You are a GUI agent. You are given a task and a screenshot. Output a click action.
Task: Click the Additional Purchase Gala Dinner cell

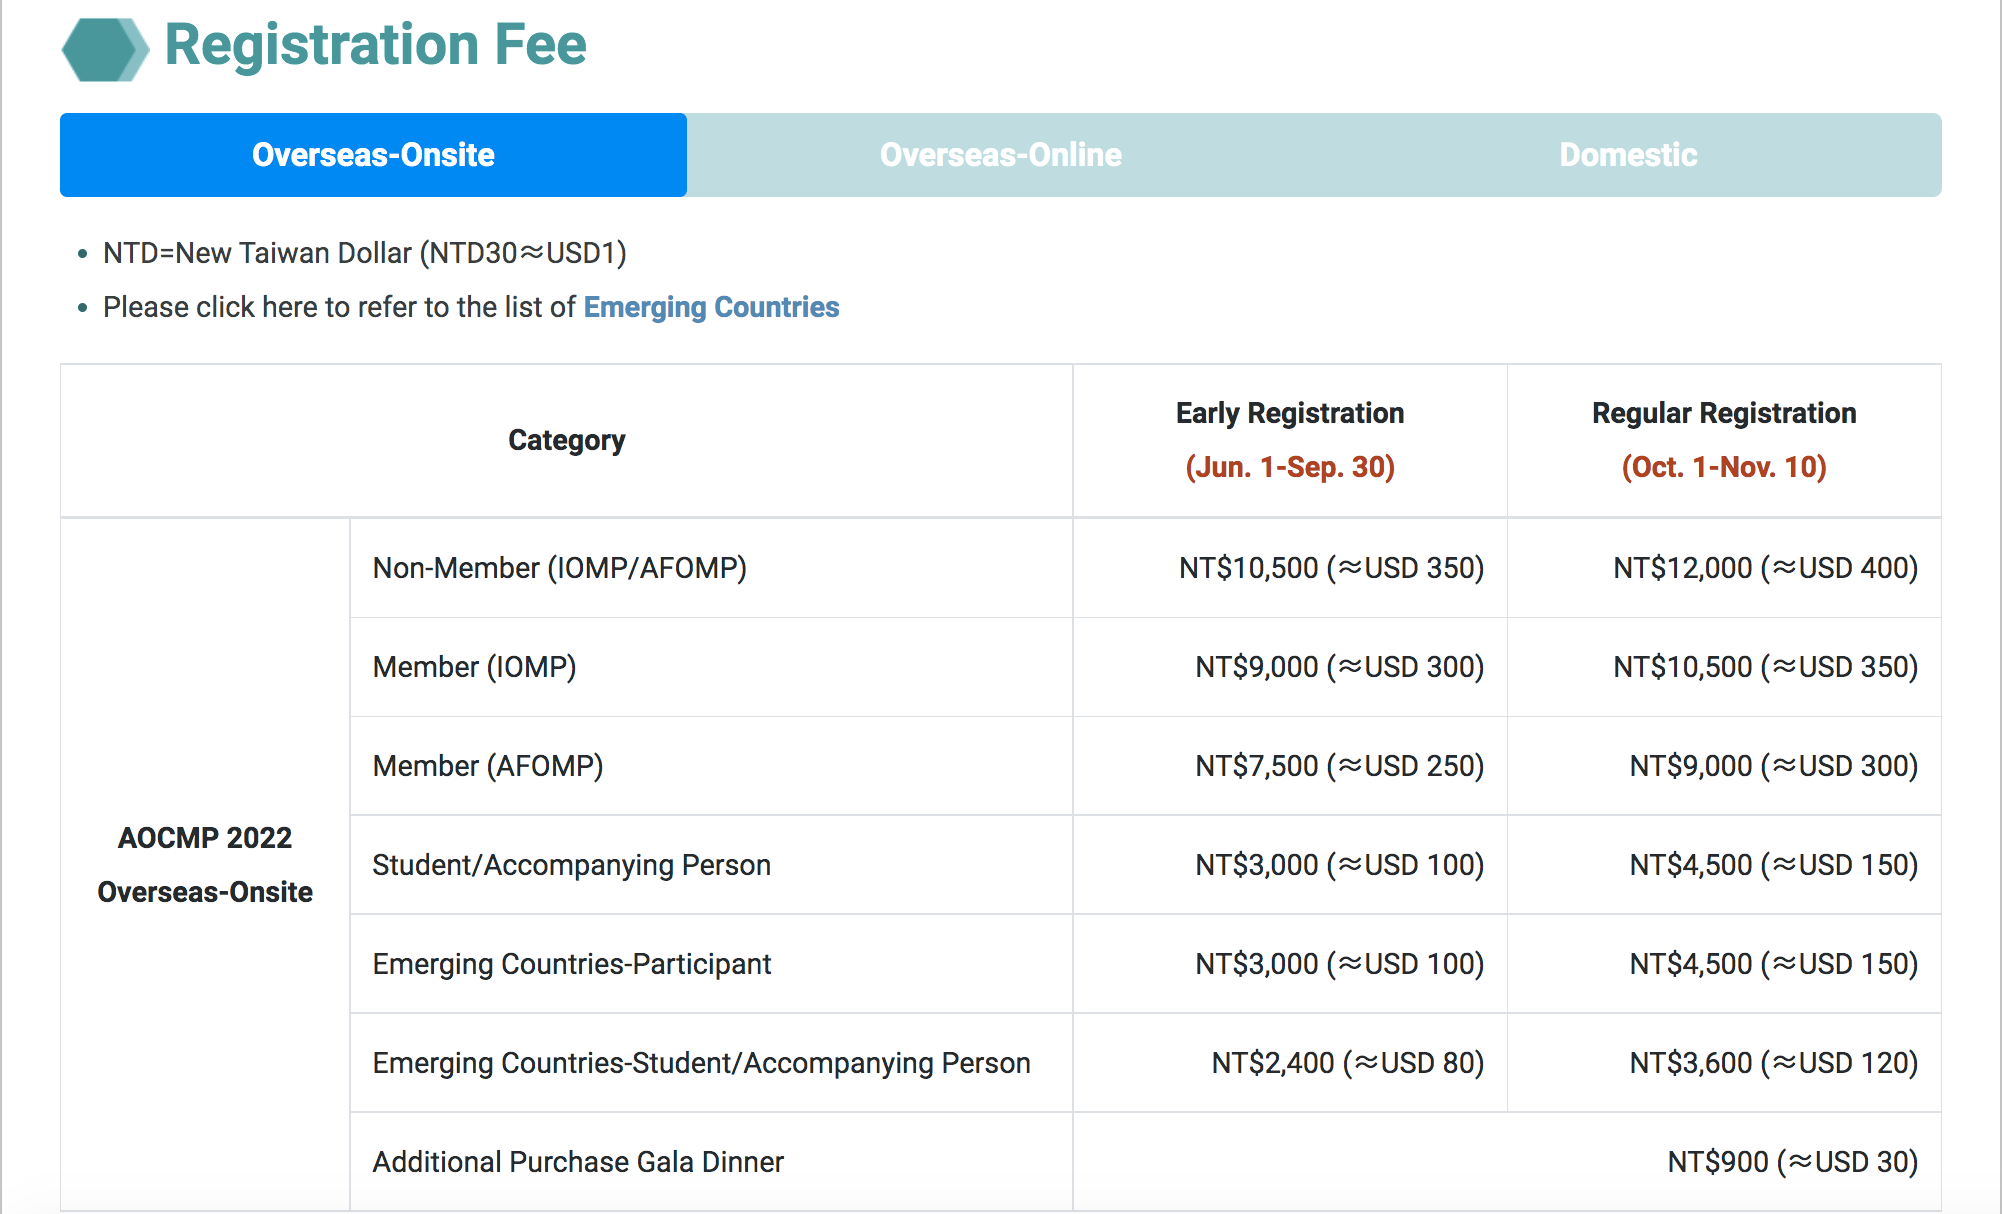577,1162
